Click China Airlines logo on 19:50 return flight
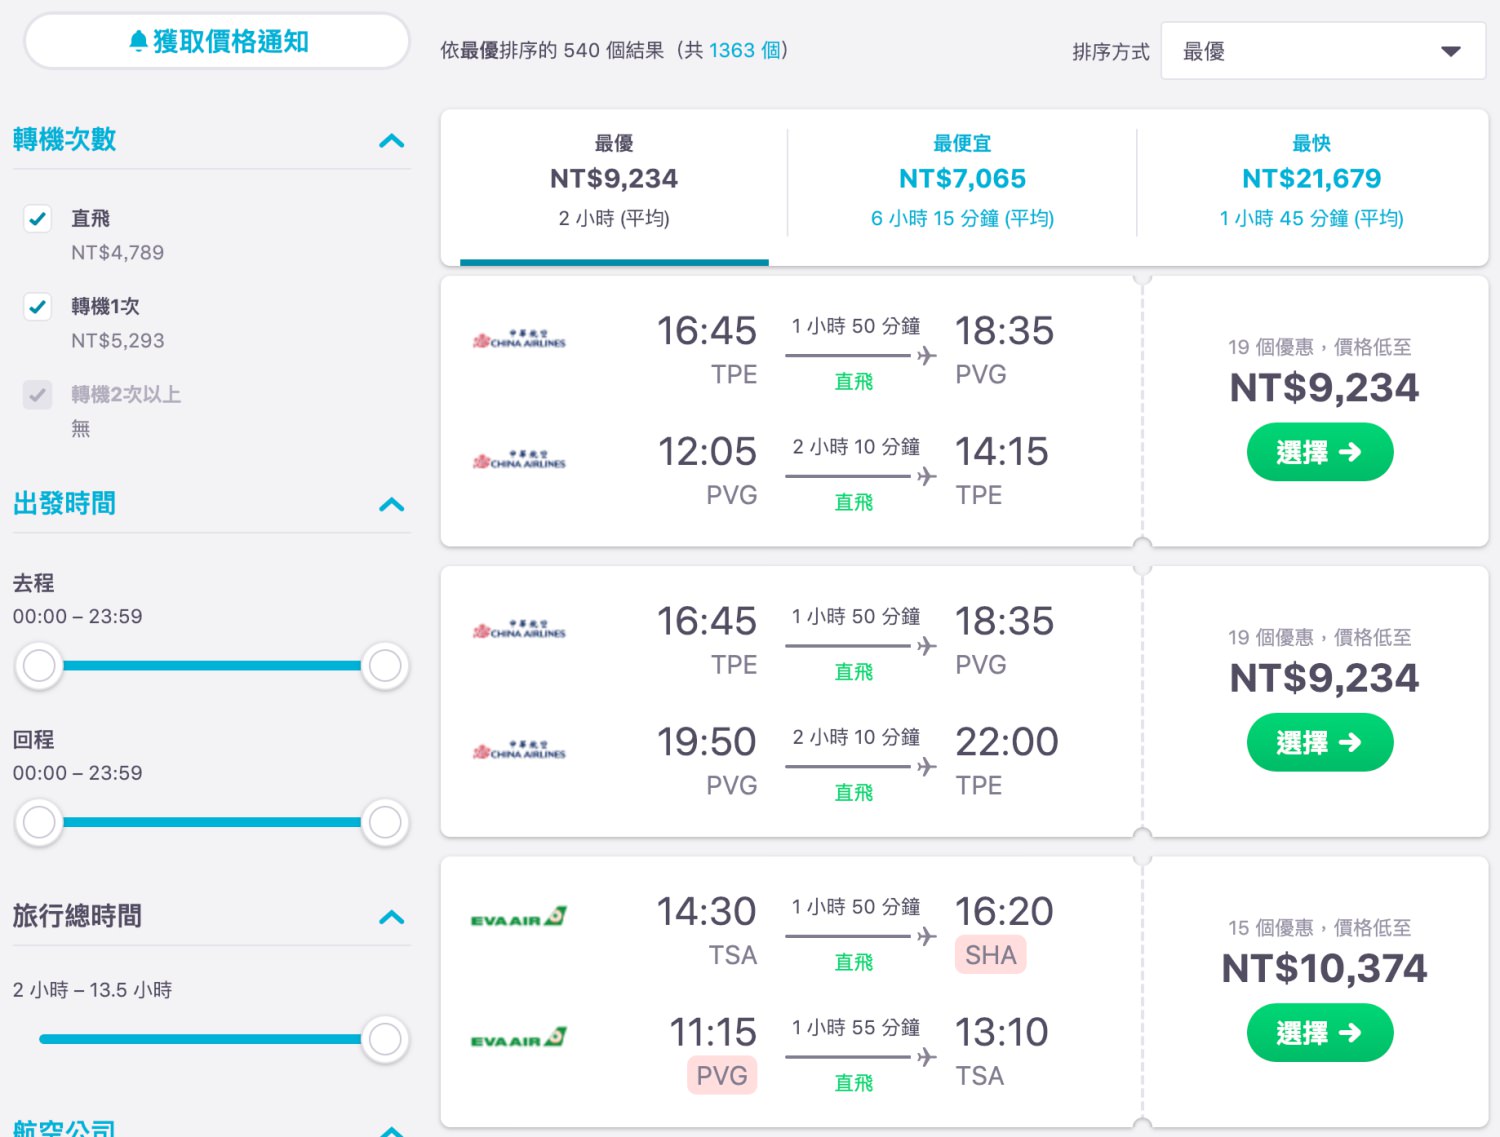 tap(519, 751)
